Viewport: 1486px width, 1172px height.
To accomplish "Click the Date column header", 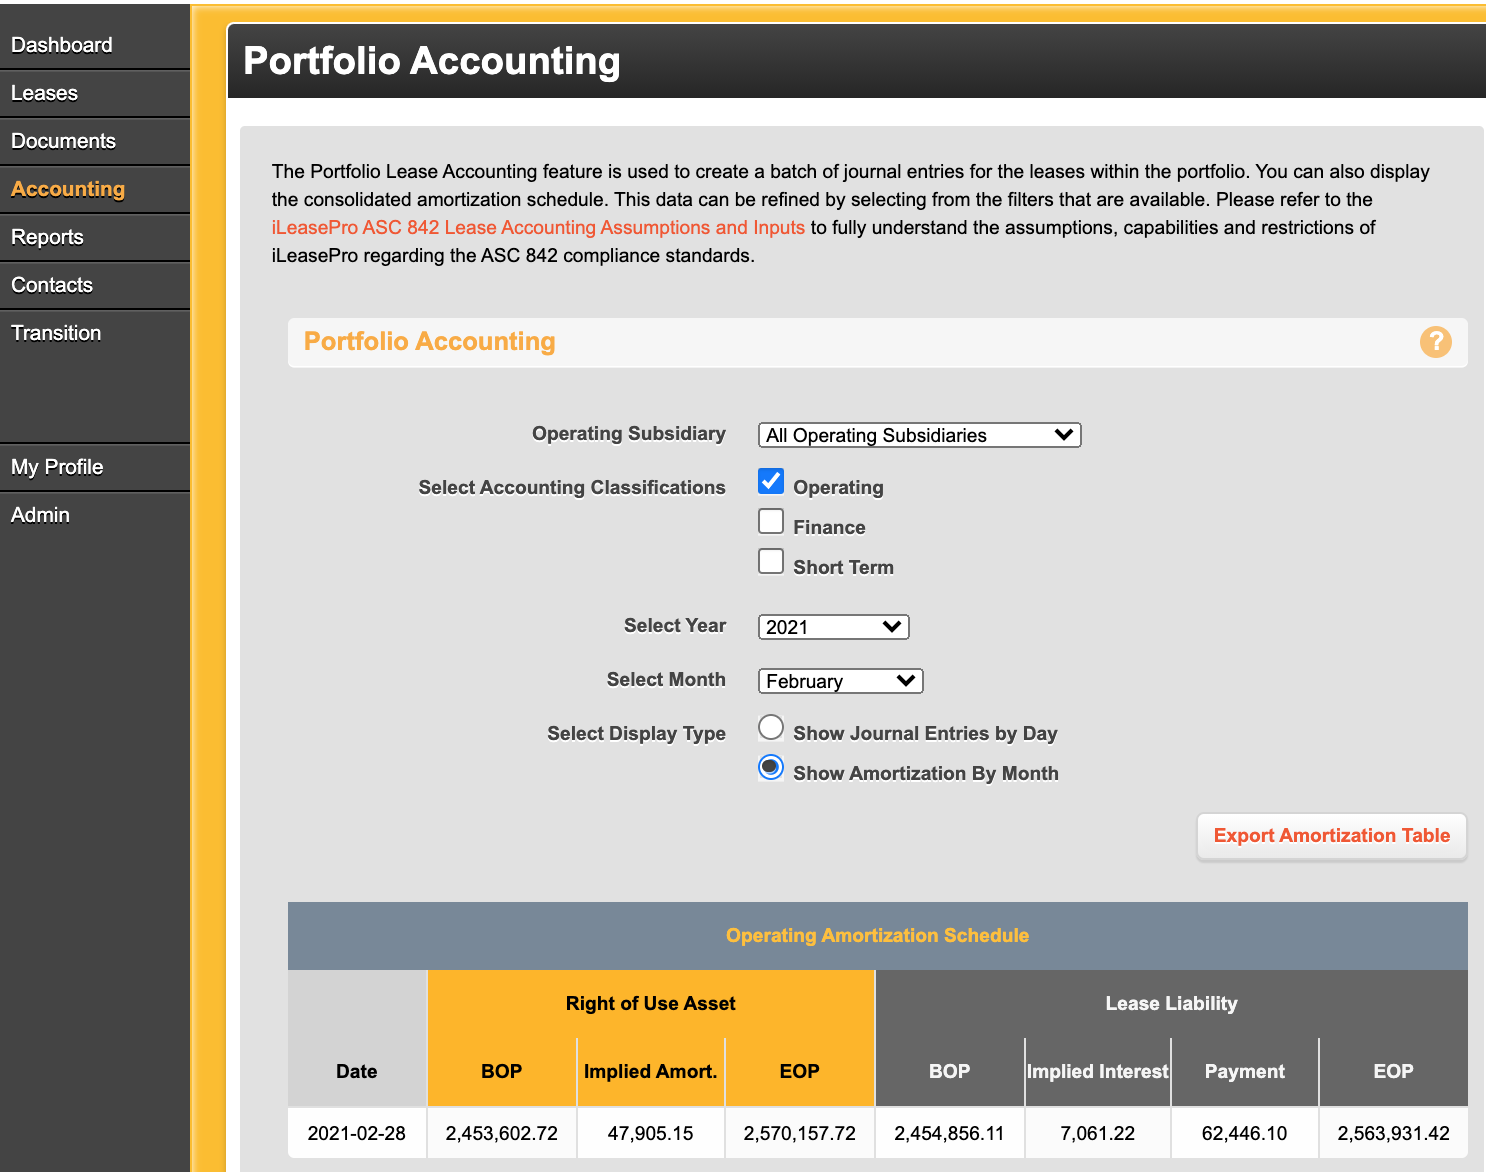I will coord(357,1071).
